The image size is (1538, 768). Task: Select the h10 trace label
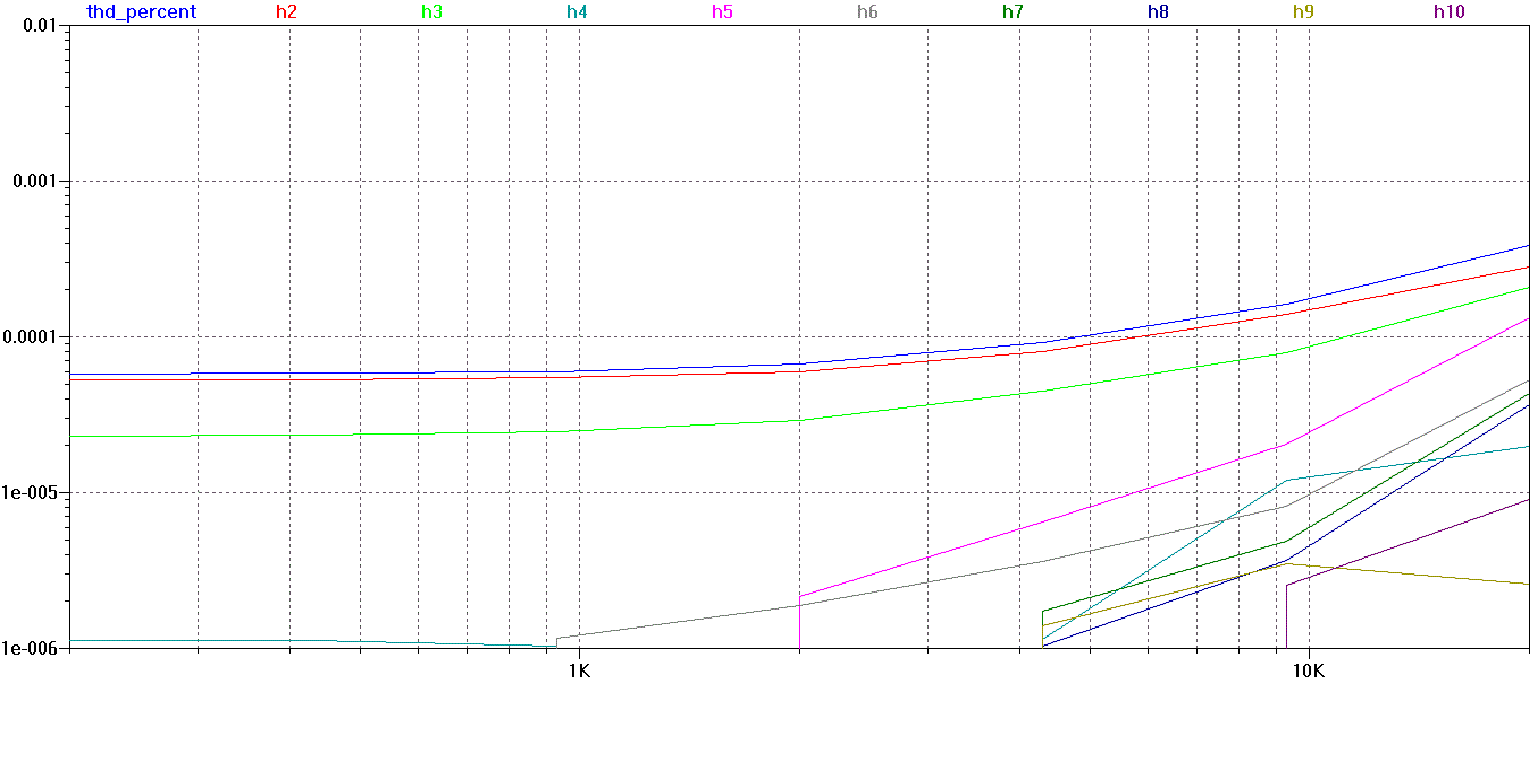[x=1449, y=13]
